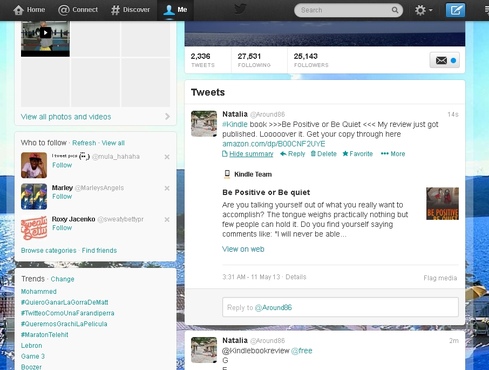
Task: Open #QueremosGrachiLaPelicula trend
Action: 64,324
